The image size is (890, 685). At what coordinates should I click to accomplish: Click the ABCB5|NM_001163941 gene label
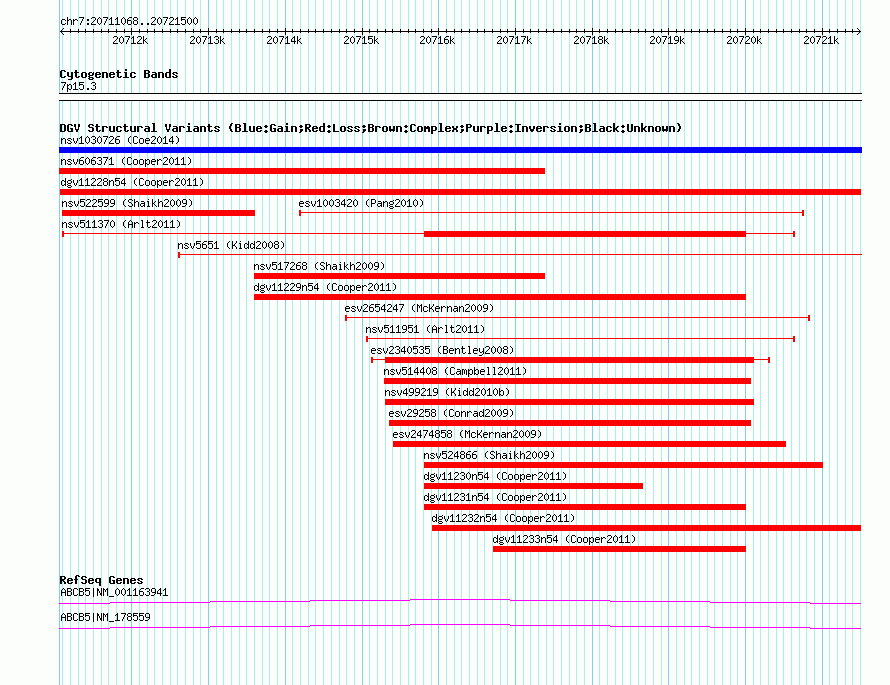[x=114, y=592]
